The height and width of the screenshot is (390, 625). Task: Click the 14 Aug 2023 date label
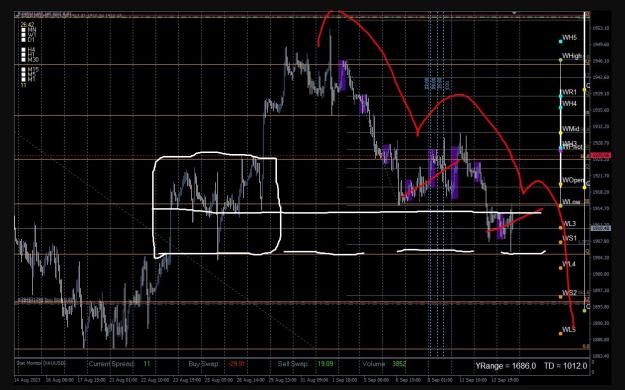(x=28, y=380)
